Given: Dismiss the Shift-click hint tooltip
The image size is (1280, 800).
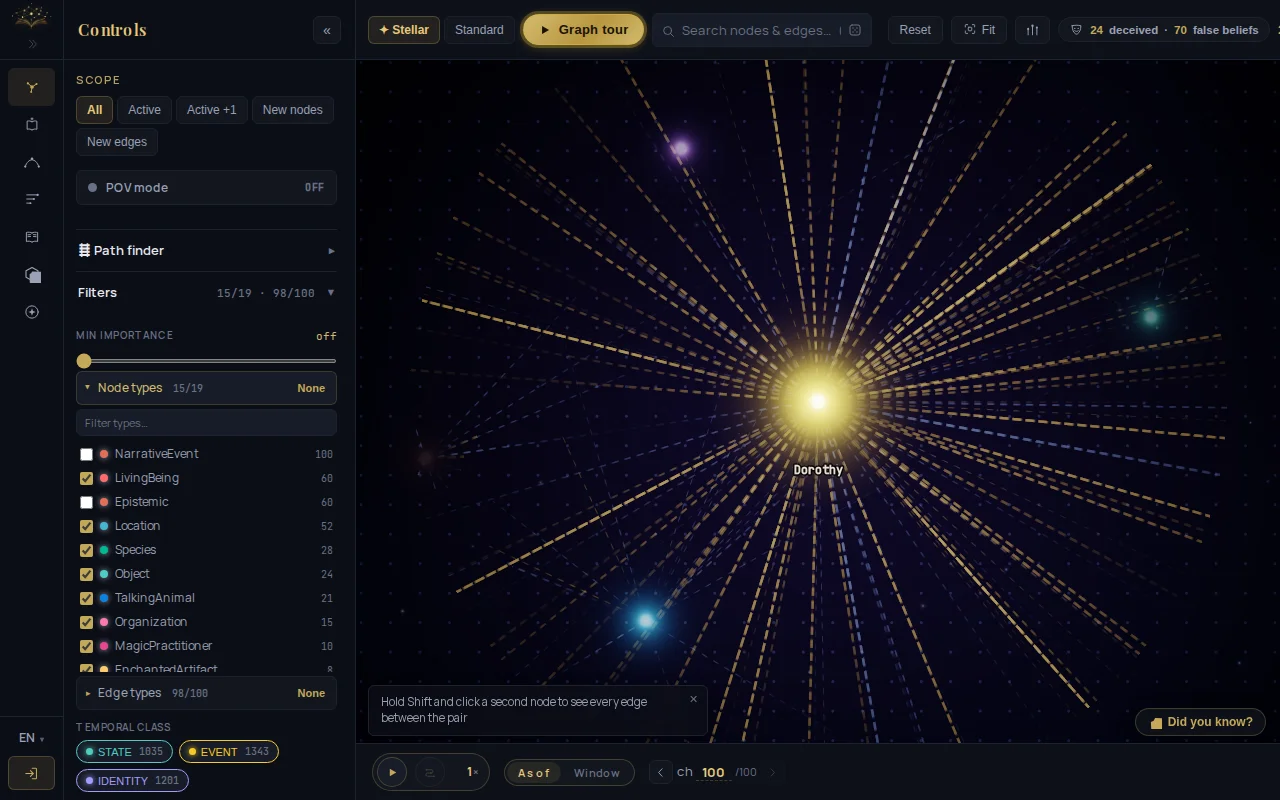Looking at the screenshot, I should tap(693, 699).
